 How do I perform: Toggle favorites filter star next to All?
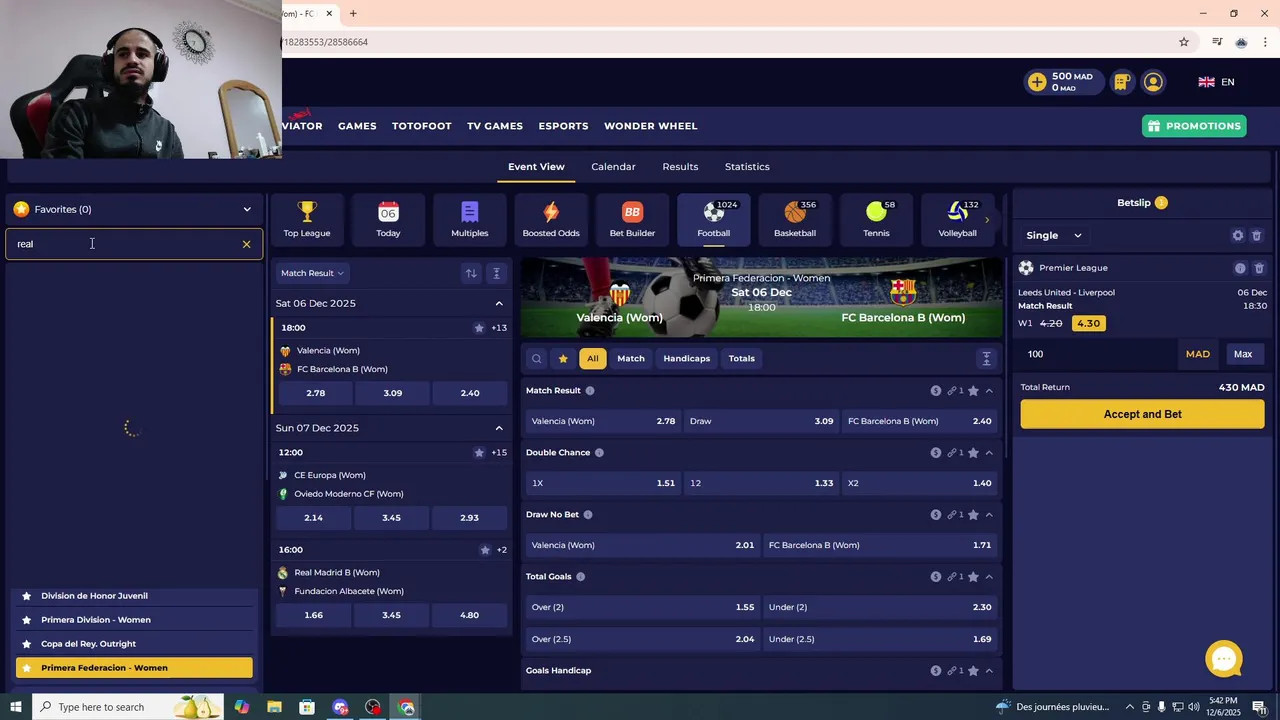coord(563,358)
